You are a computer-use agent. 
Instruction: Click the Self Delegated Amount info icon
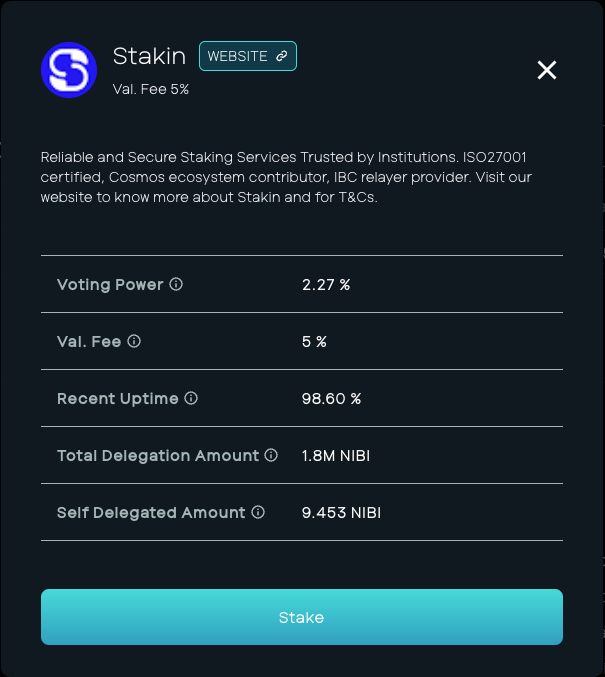tap(258, 512)
